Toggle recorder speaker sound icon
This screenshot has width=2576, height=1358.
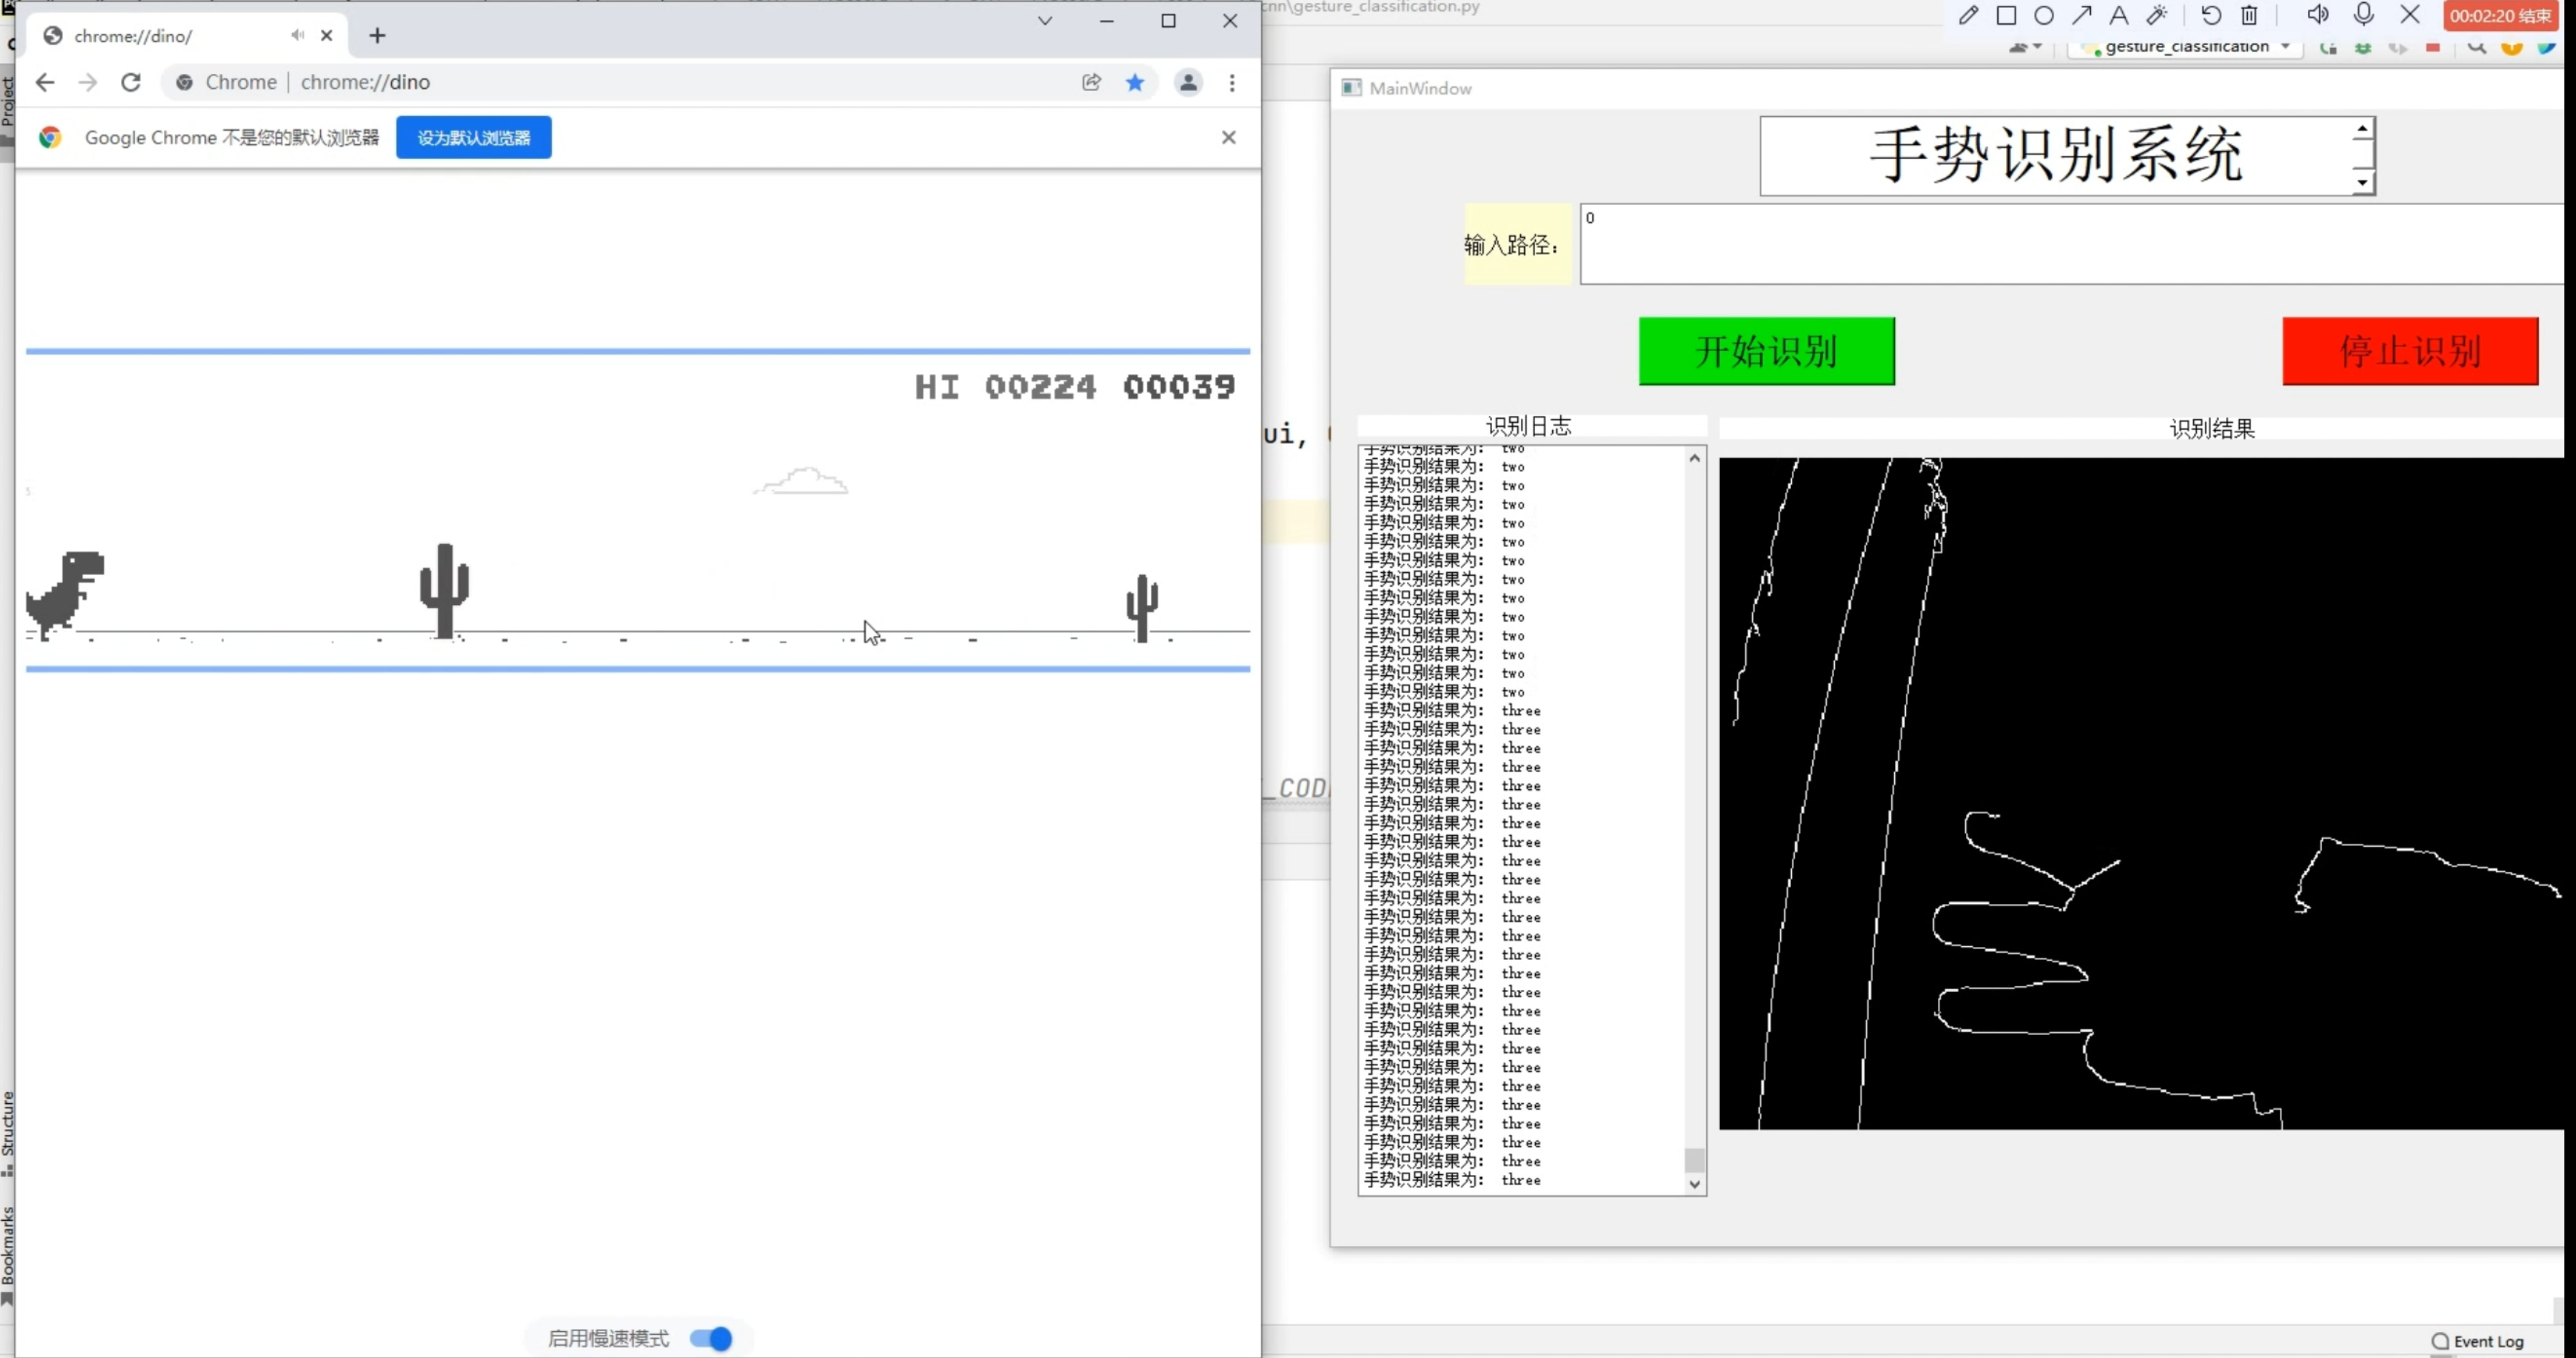tap(2317, 15)
